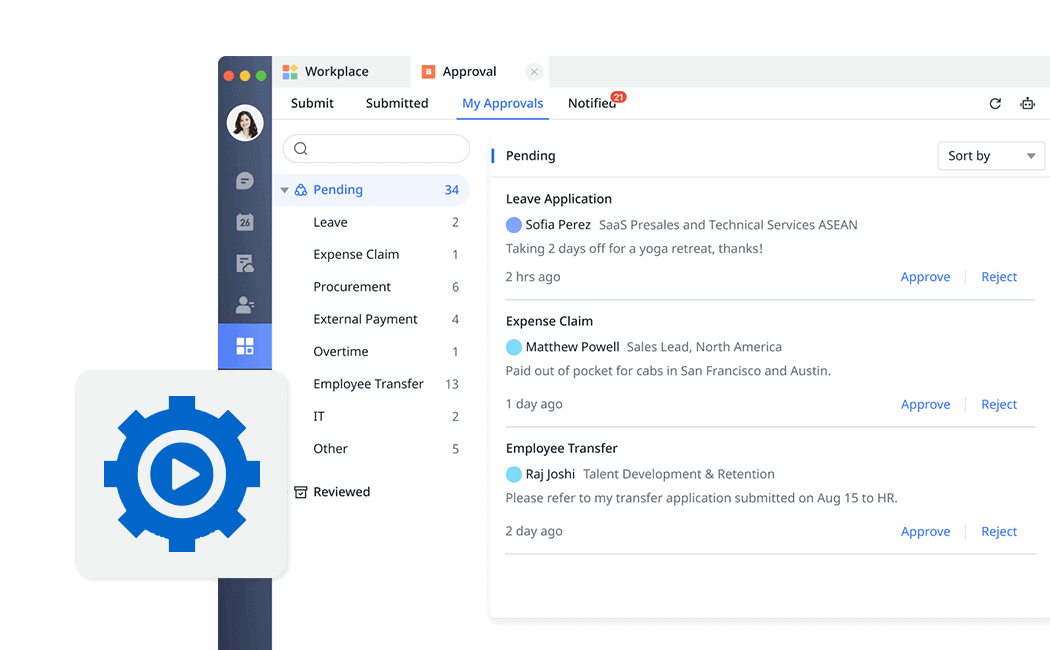Click Sofia Perez's avatar
Screen dimensions: 1050x650
coord(514,225)
